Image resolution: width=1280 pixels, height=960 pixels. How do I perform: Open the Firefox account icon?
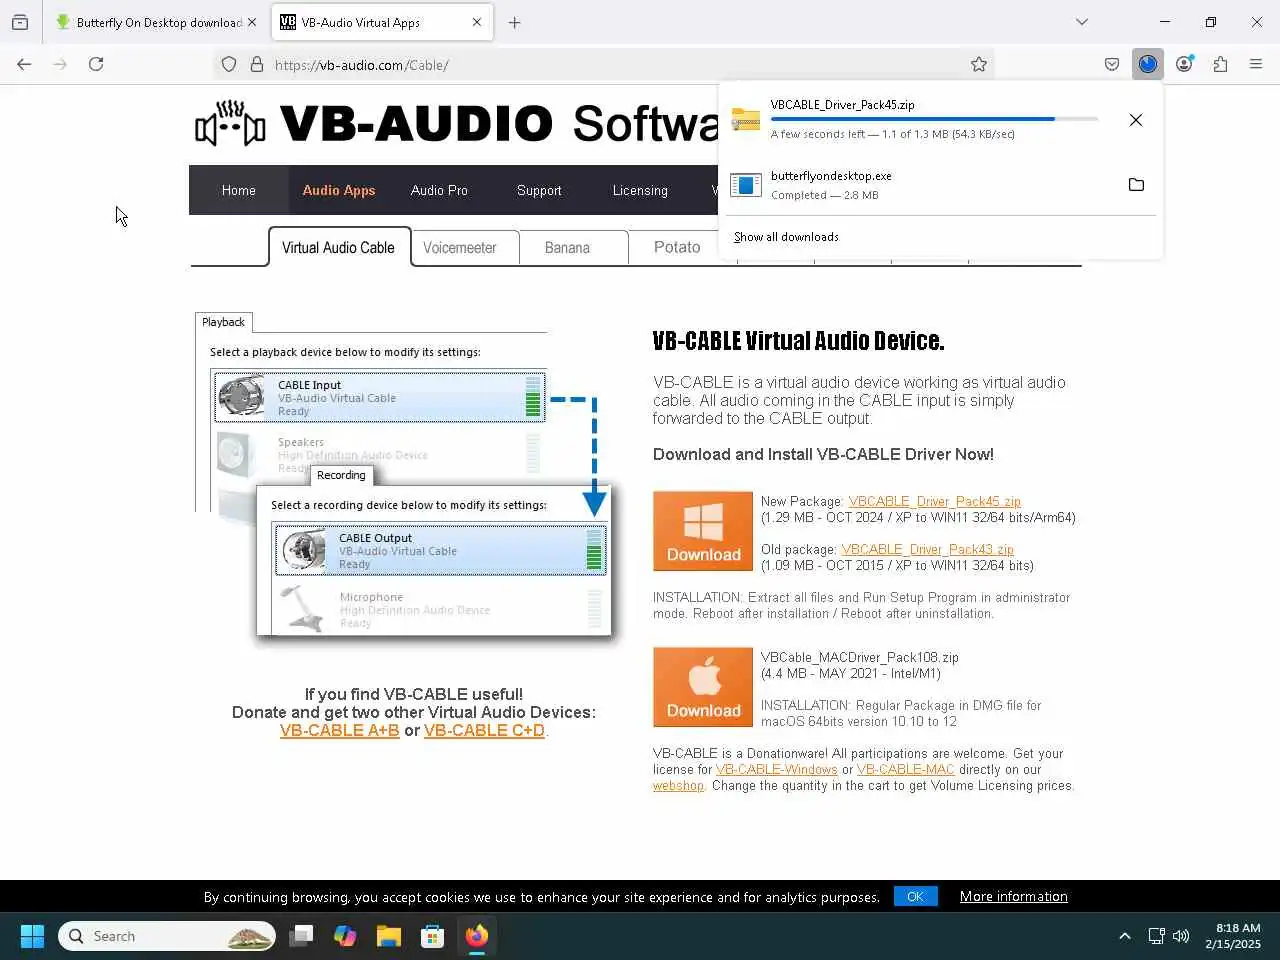[x=1184, y=64]
